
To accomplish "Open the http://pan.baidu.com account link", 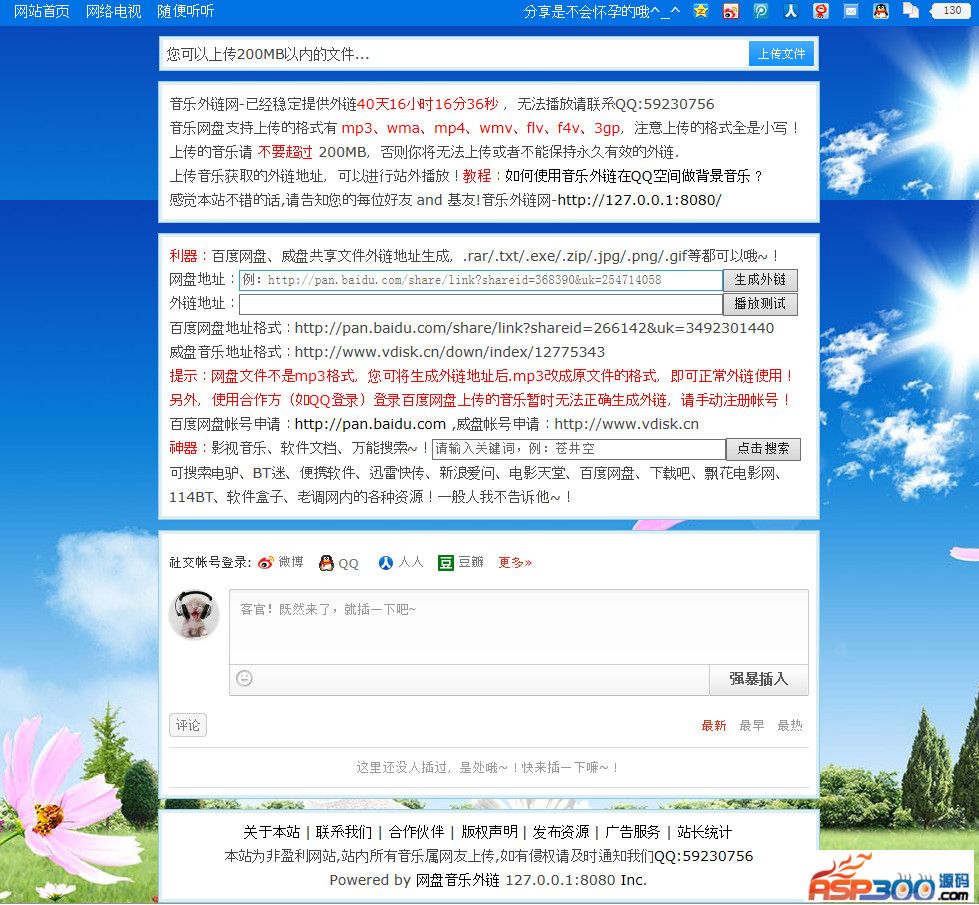I will tap(370, 425).
